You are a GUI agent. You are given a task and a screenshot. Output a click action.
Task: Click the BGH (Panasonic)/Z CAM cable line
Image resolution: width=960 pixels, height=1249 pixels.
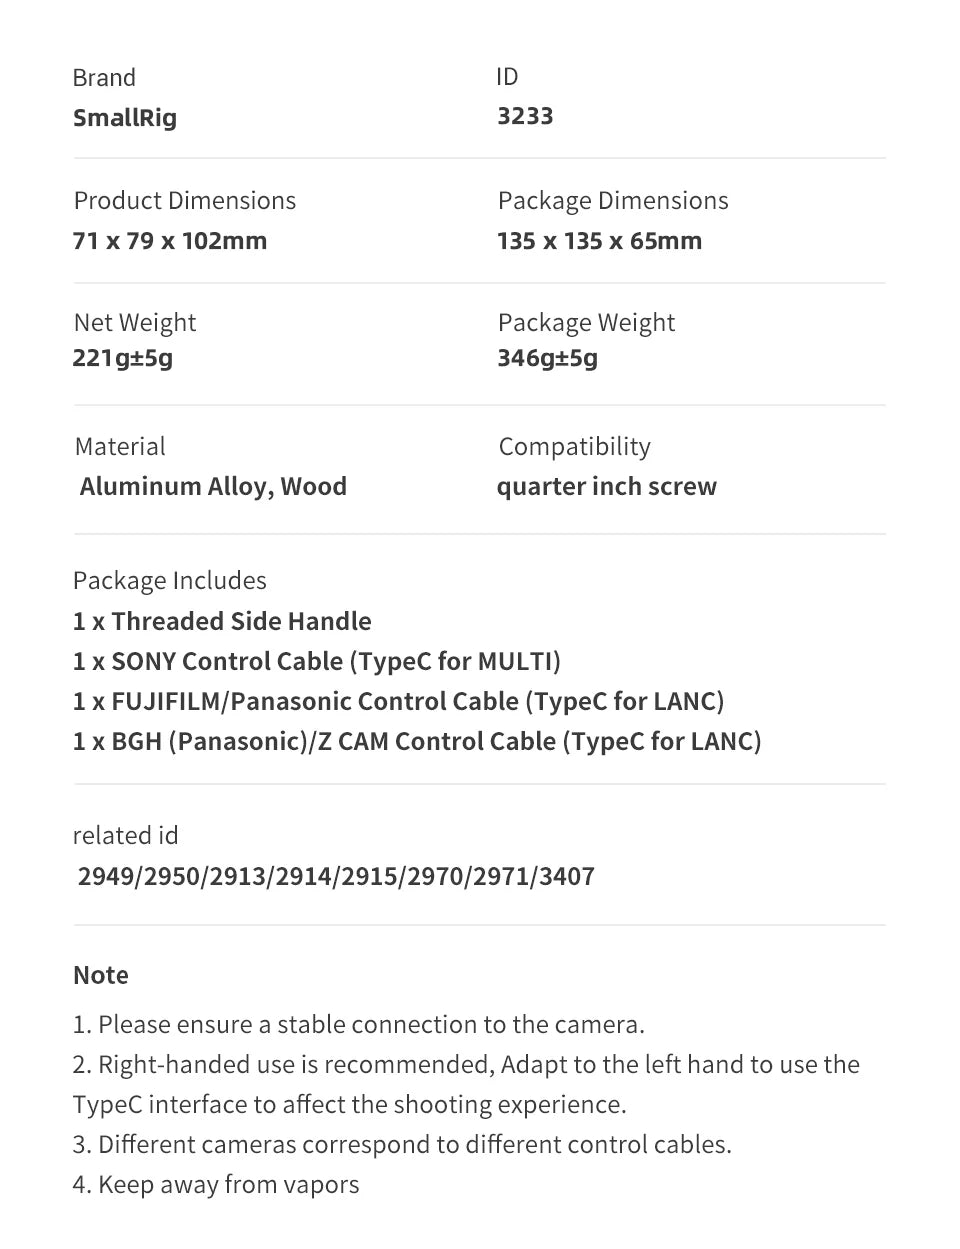pyautogui.click(x=417, y=741)
